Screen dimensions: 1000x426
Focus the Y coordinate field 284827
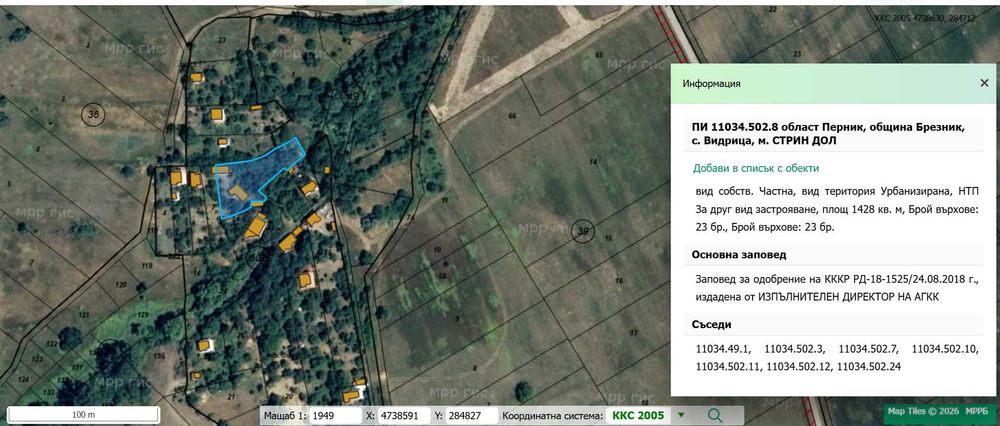pyautogui.click(x=470, y=416)
